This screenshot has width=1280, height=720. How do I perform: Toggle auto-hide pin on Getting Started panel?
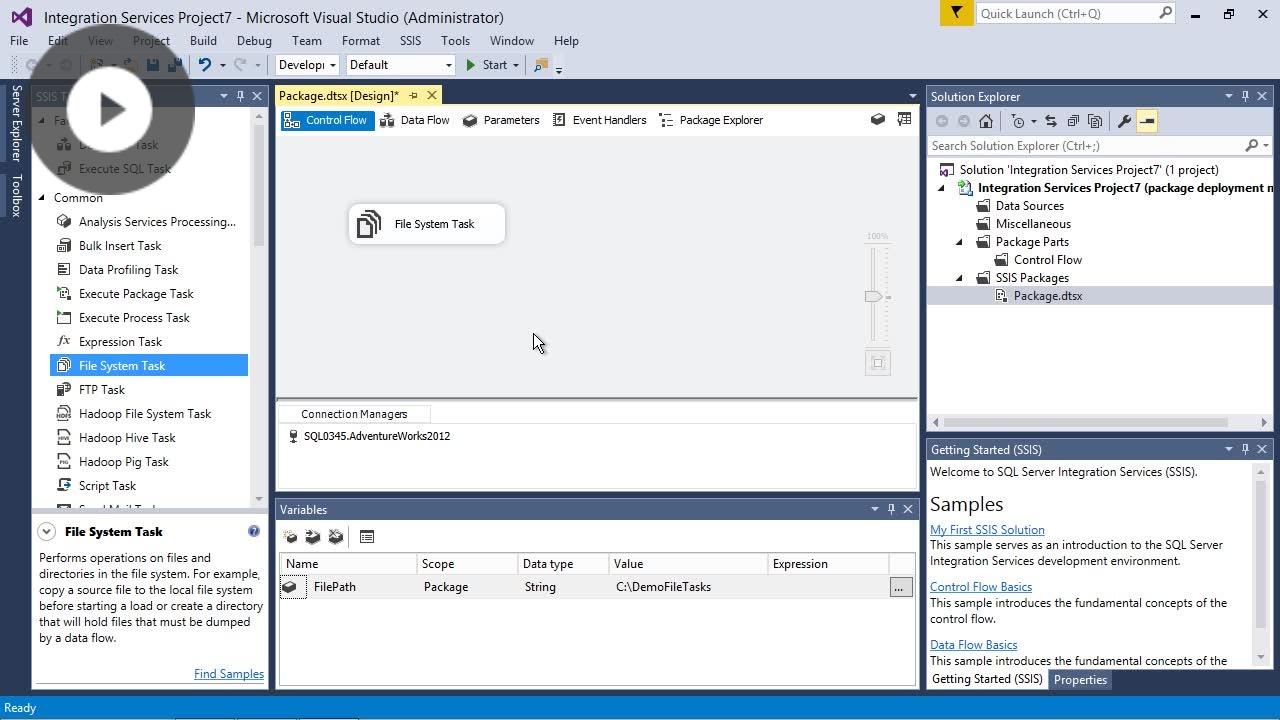point(1245,449)
